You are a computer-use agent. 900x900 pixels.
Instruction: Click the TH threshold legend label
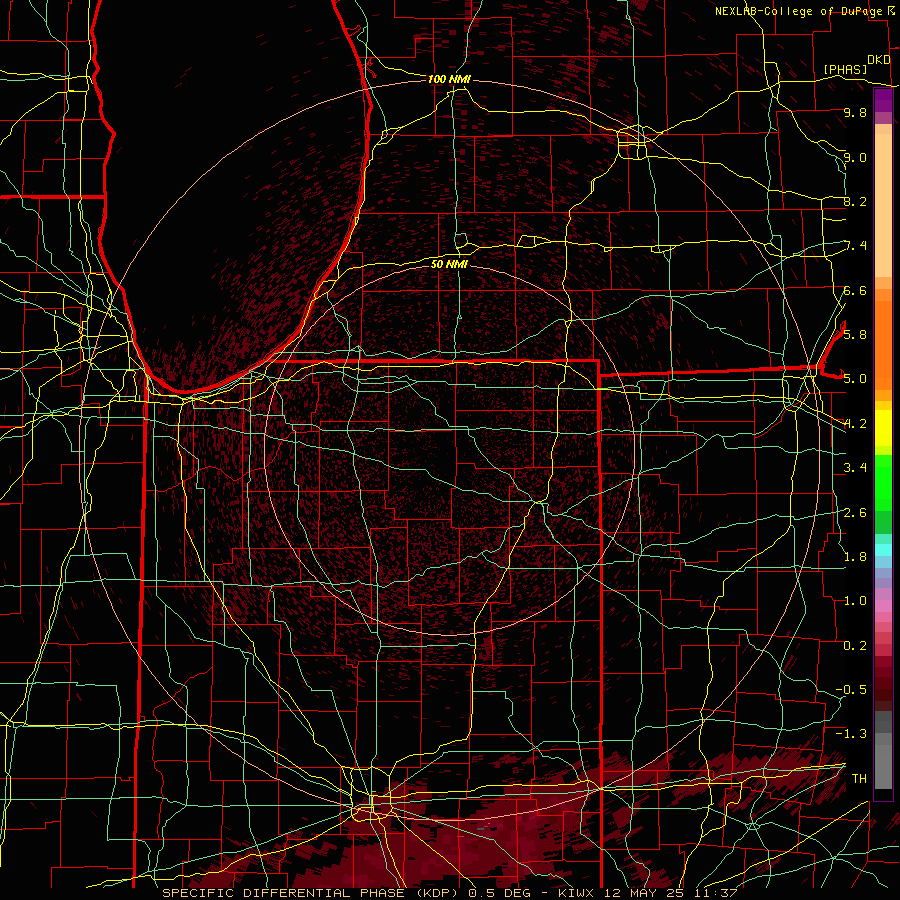pyautogui.click(x=859, y=778)
